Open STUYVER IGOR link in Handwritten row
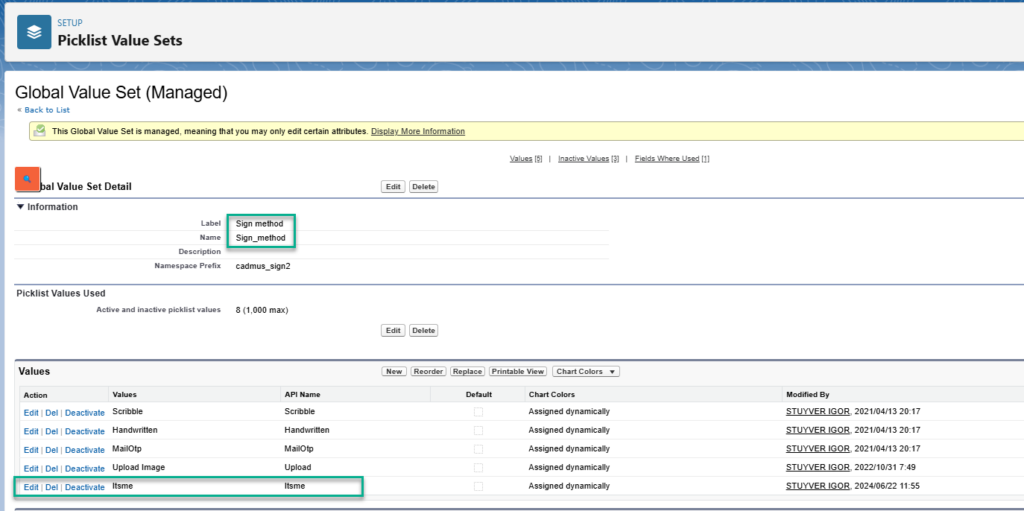This screenshot has height=511, width=1024. (818, 430)
